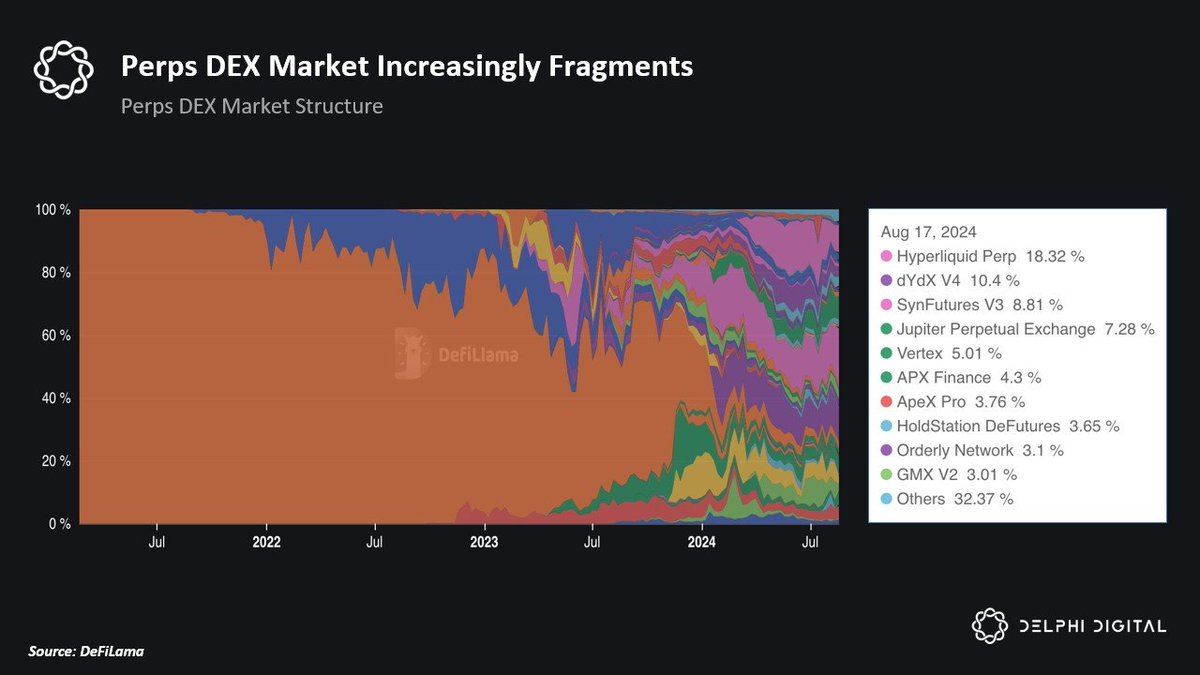
Task: Click the Aug 17, 2024 date label
Action: (929, 232)
